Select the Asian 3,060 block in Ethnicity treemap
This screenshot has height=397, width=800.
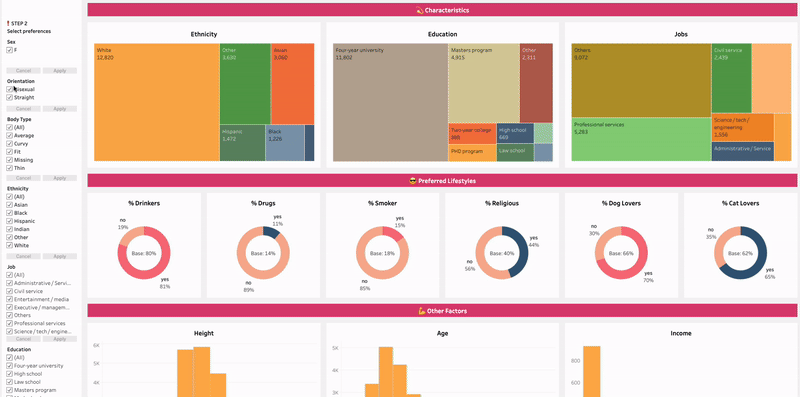coord(293,84)
